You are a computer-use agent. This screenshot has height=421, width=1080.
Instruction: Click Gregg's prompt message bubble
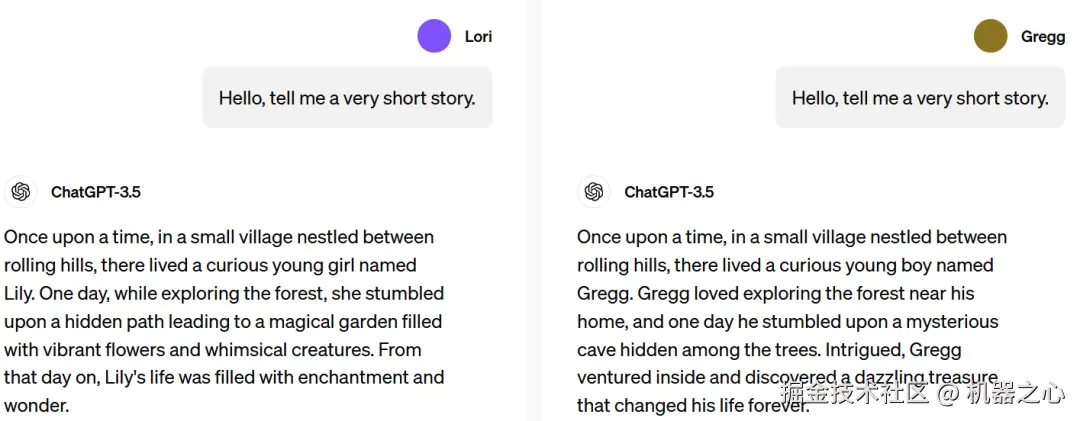[x=920, y=98]
